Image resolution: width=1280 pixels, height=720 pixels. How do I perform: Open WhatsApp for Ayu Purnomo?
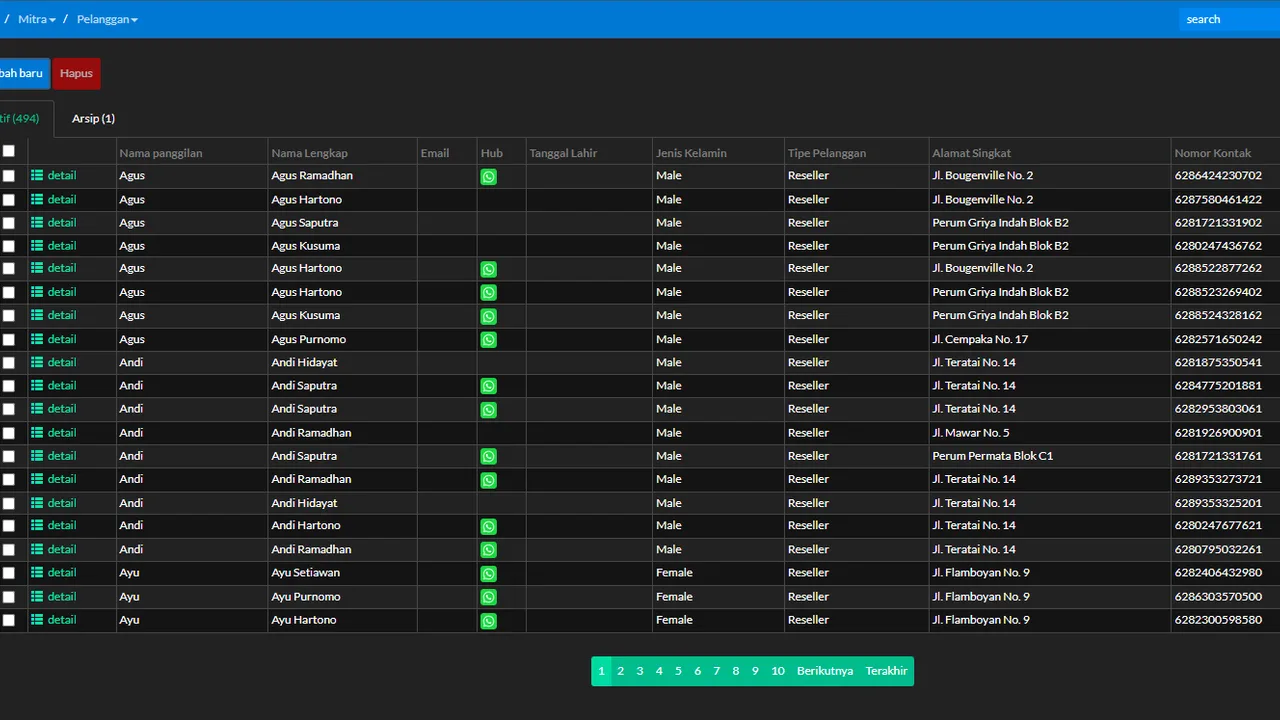[488, 597]
